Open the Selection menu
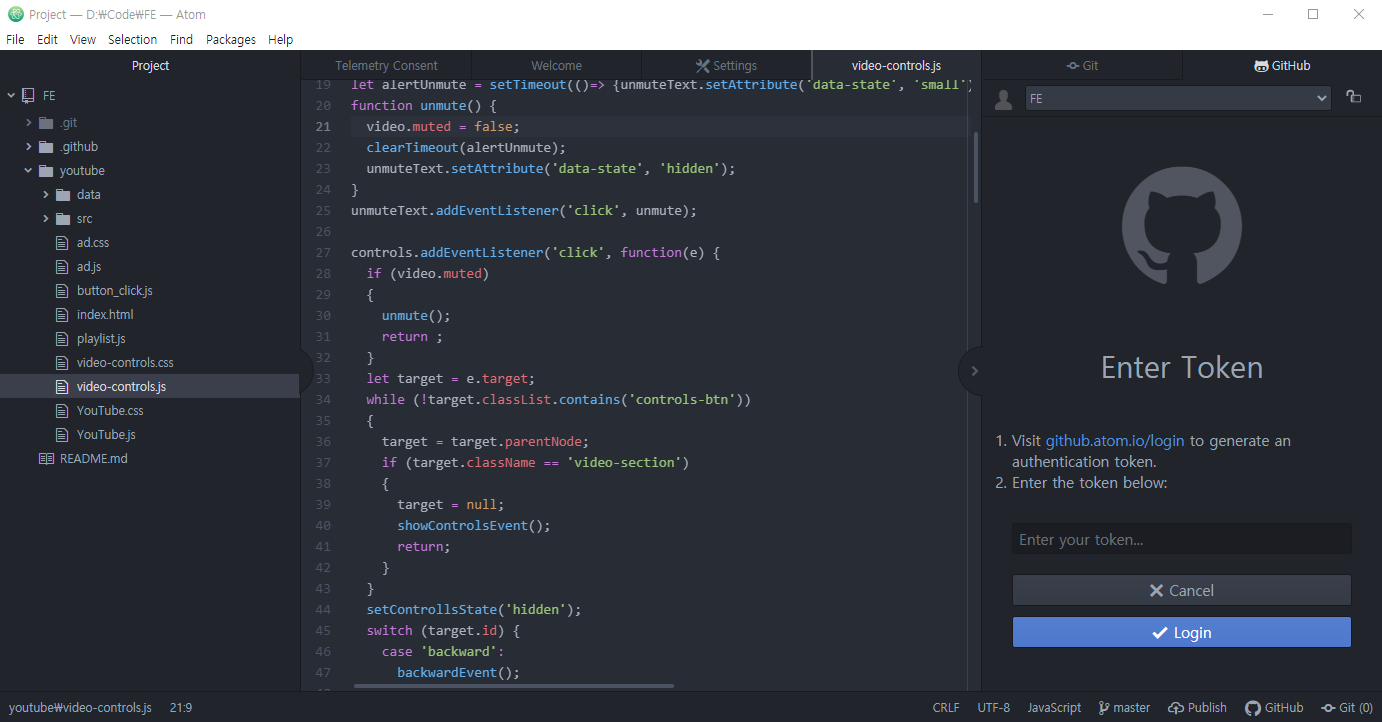 (x=133, y=40)
